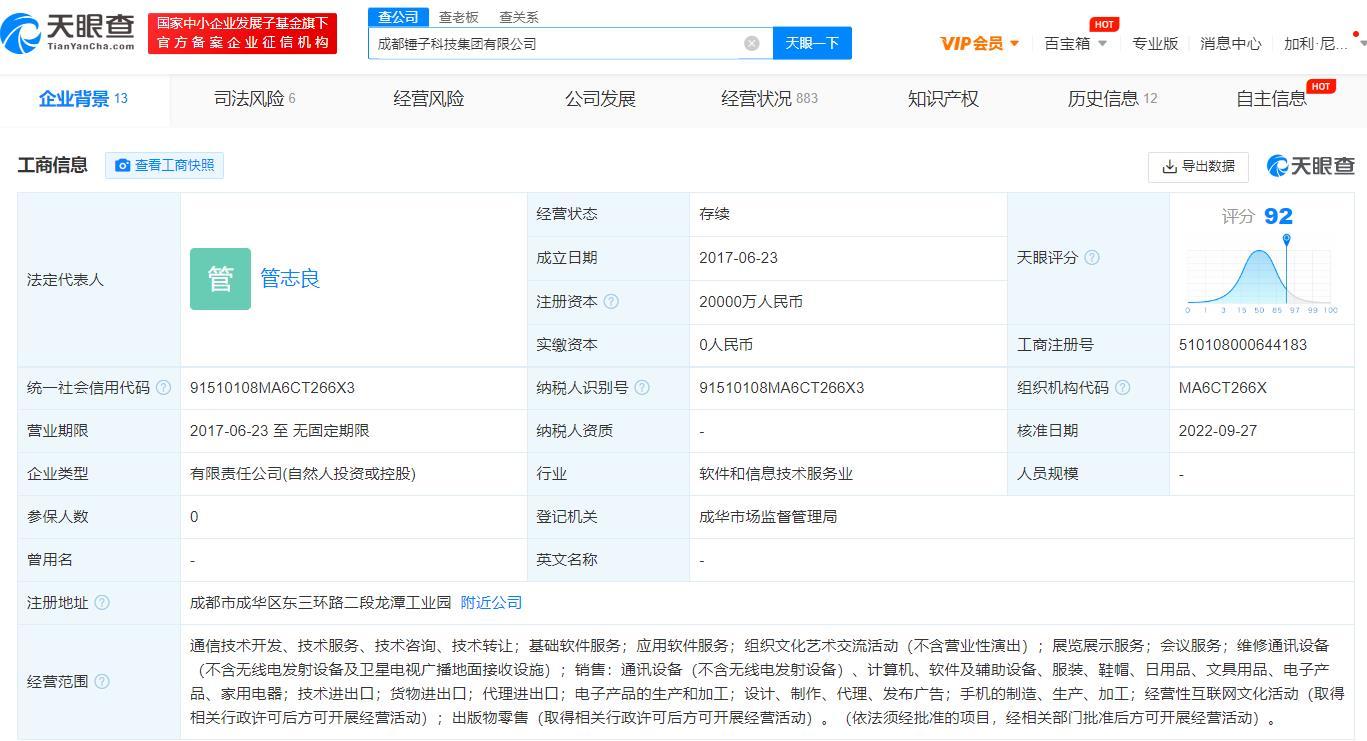Screen dimensions: 1367x741
Task: Click registration authority 成华市场监督管理局
Action: [x=768, y=517]
